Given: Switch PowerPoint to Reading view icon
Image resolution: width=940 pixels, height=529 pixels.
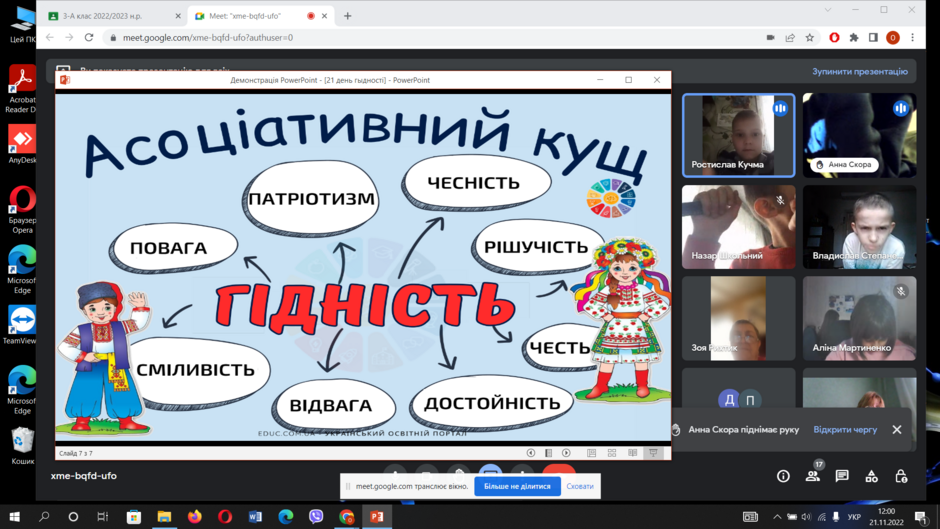Looking at the screenshot, I should click(x=632, y=453).
